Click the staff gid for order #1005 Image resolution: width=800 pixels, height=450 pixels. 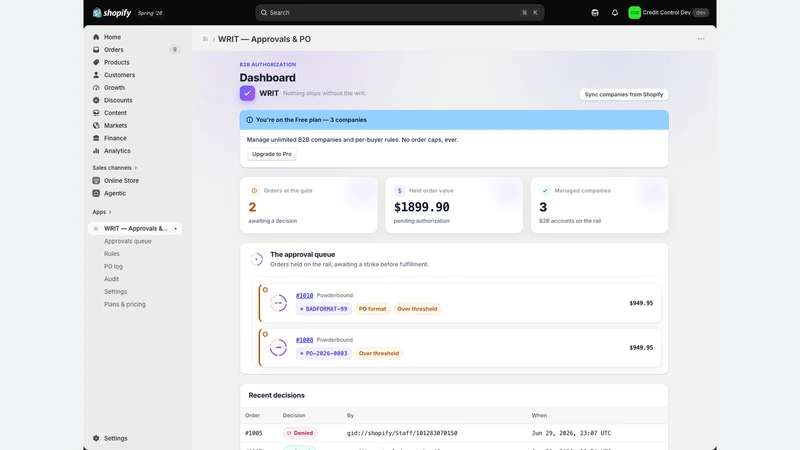click(x=402, y=433)
